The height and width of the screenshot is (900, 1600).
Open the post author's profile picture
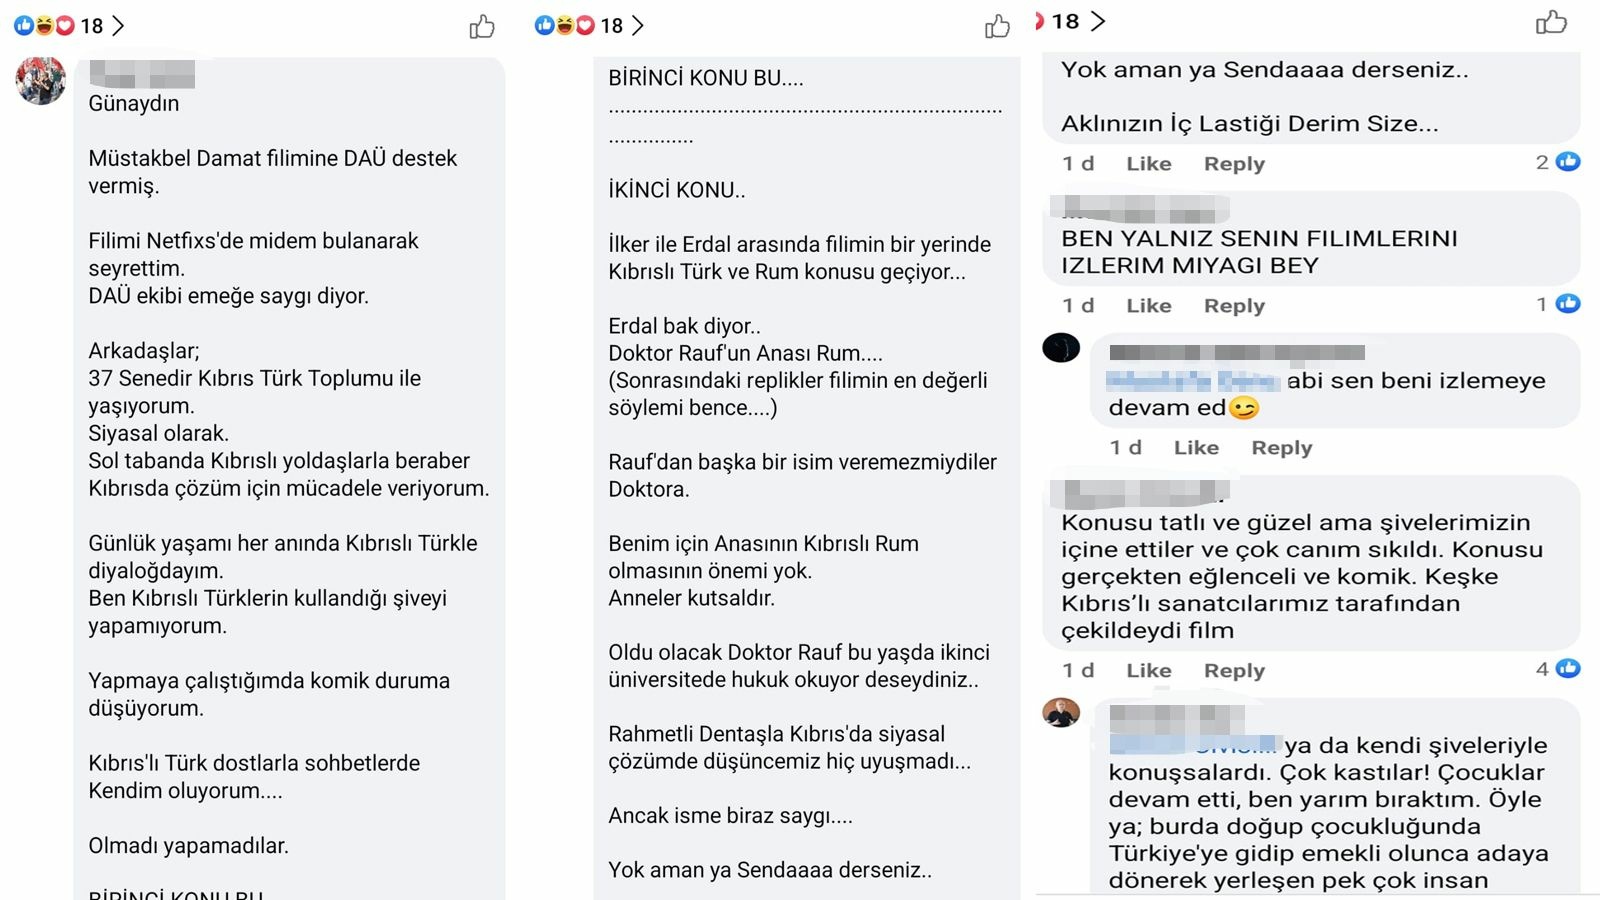(41, 80)
